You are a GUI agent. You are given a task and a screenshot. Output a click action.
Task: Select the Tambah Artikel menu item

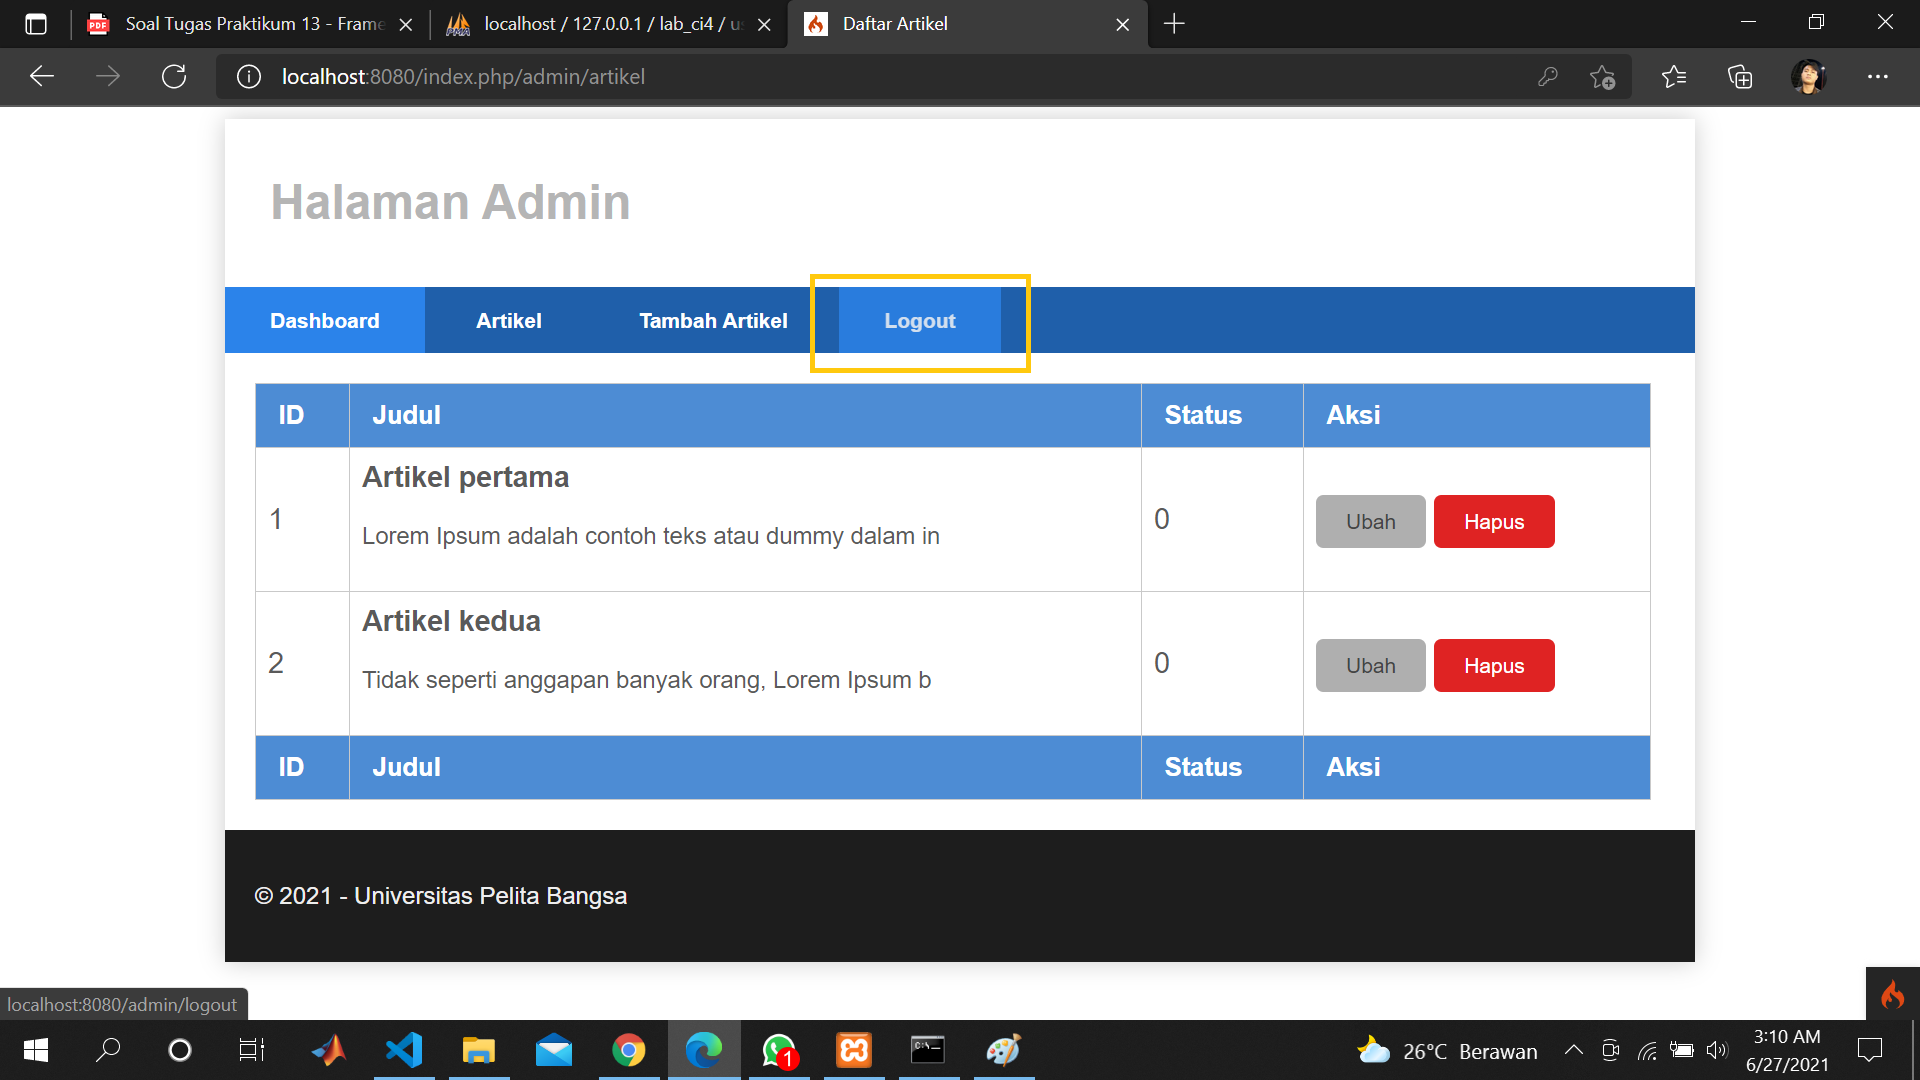712,320
